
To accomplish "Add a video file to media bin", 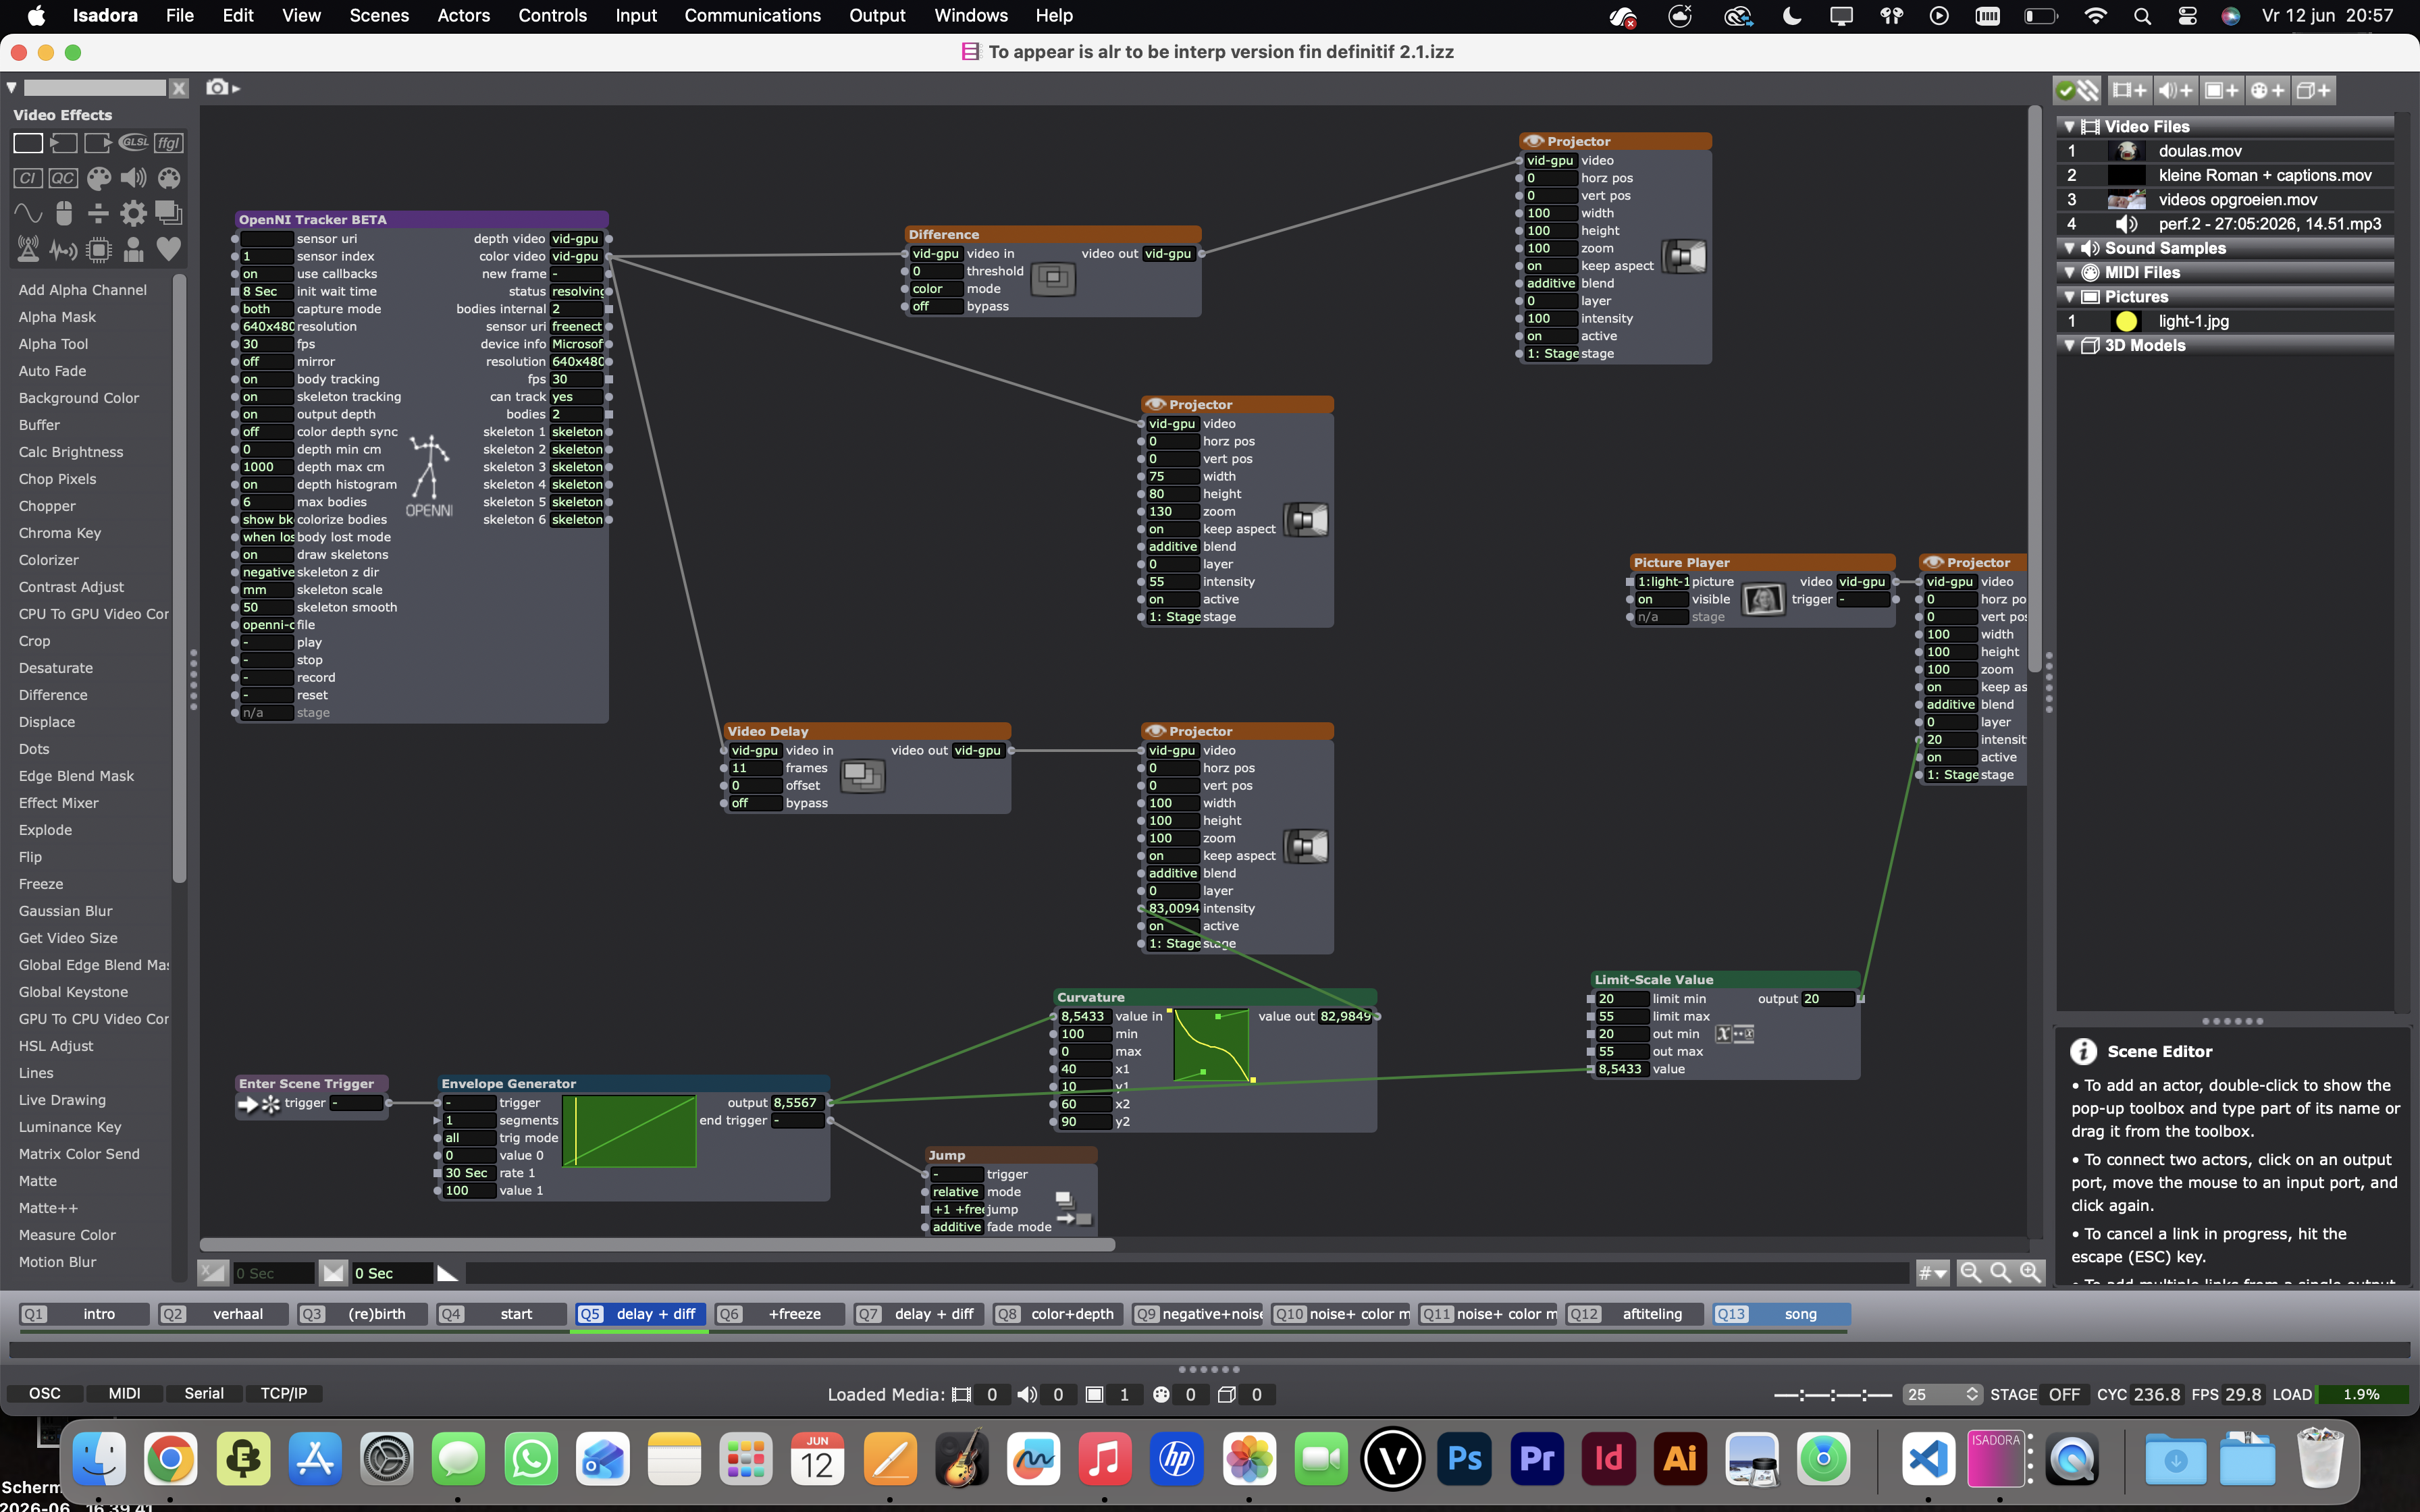I will (2129, 90).
